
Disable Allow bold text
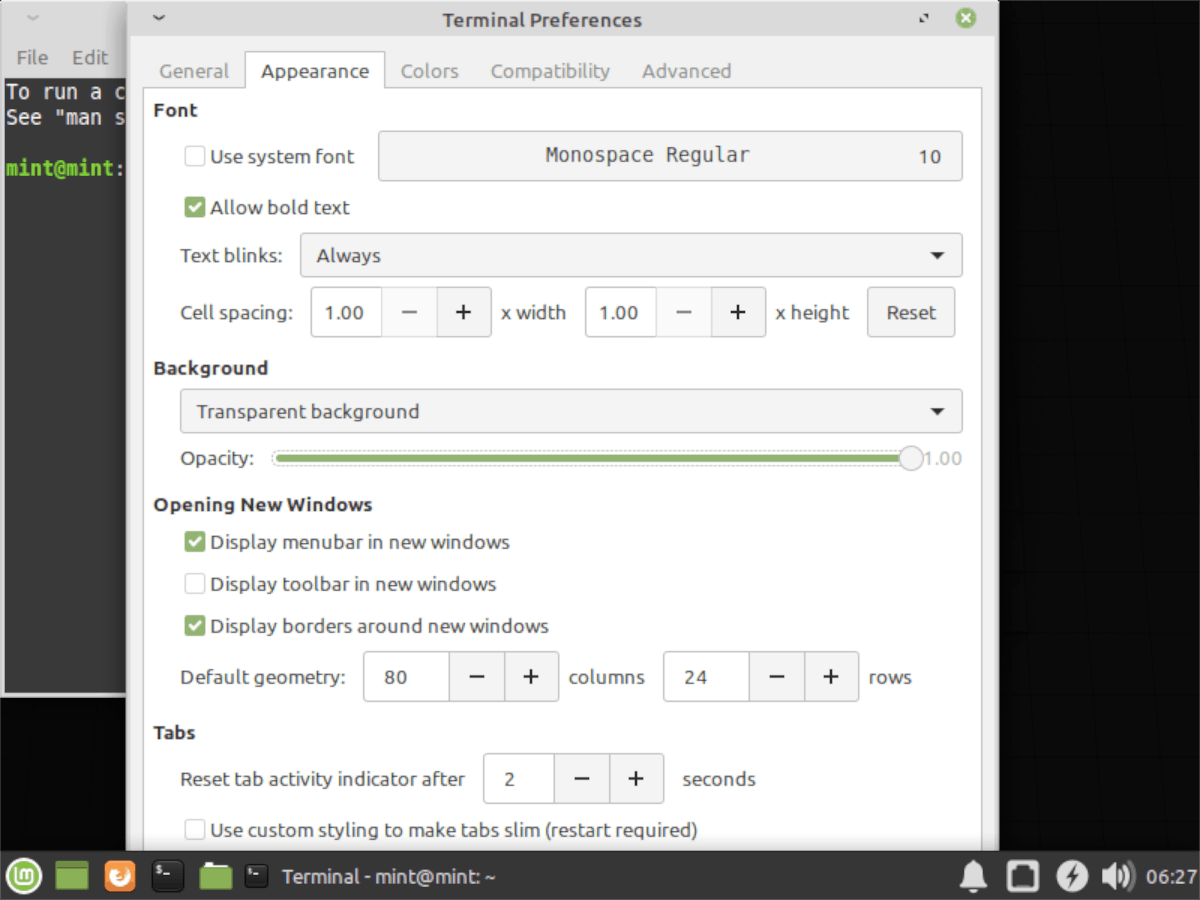194,207
